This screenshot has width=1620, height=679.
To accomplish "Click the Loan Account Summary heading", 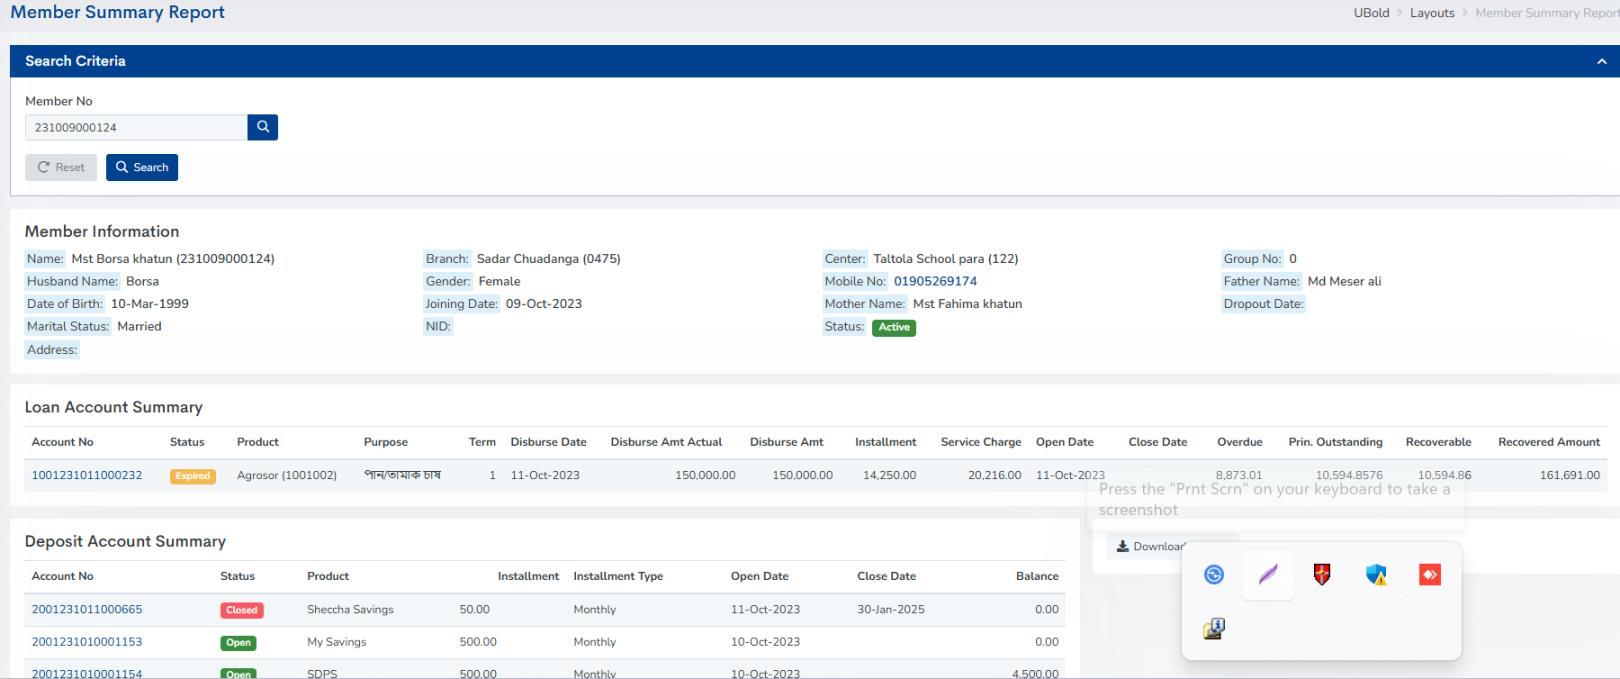I will click(x=114, y=407).
